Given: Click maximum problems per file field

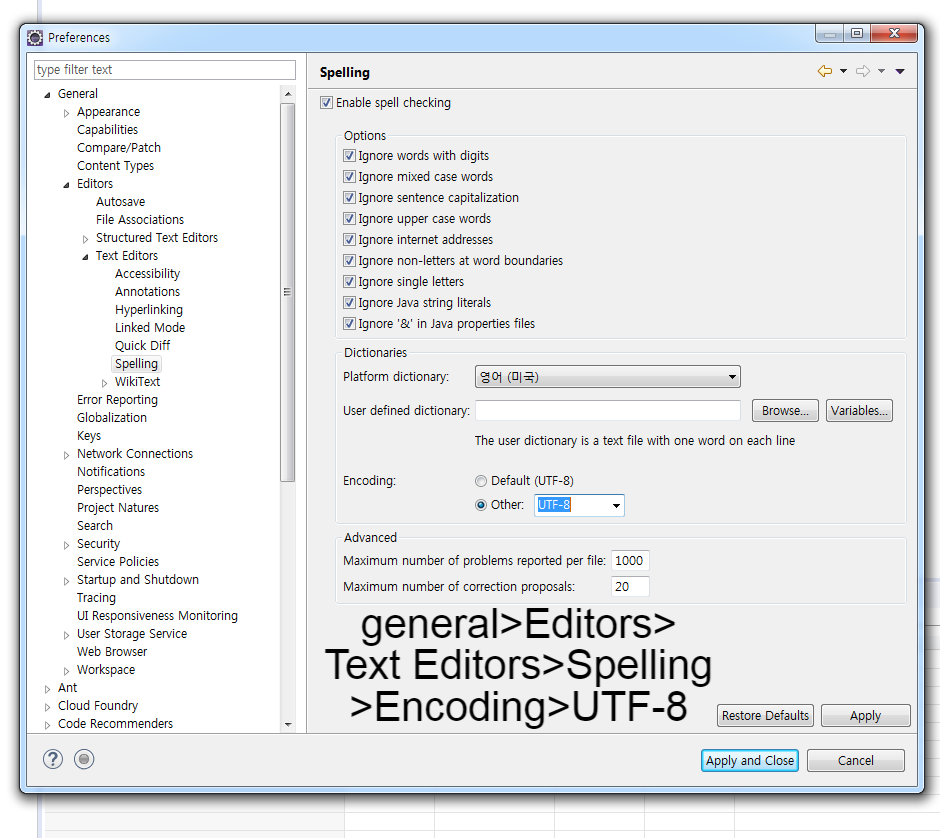Looking at the screenshot, I should click(630, 560).
